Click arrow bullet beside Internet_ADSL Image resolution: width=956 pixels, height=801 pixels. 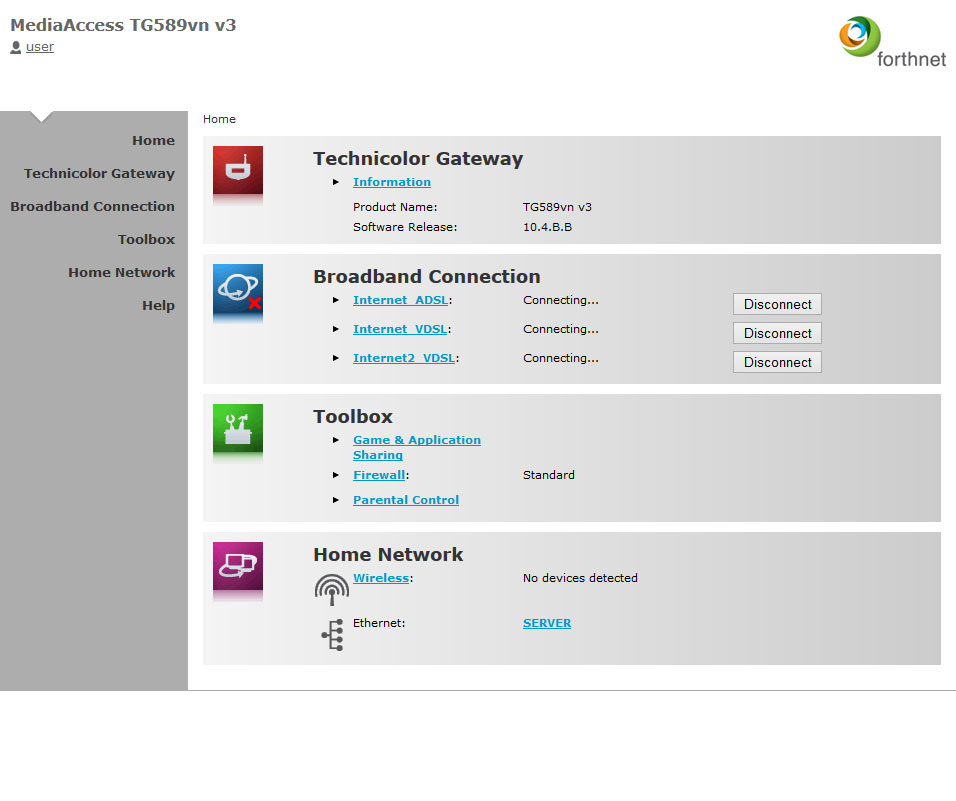tap(335, 300)
